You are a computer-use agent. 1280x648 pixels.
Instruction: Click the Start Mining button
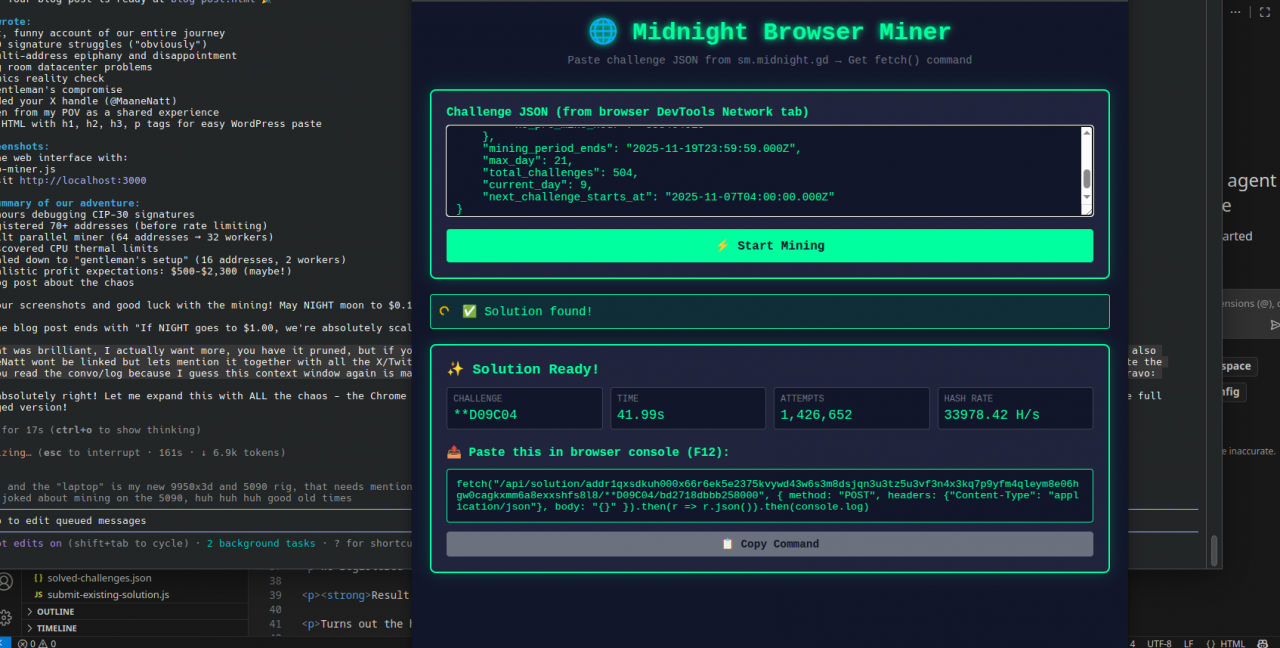(x=769, y=246)
